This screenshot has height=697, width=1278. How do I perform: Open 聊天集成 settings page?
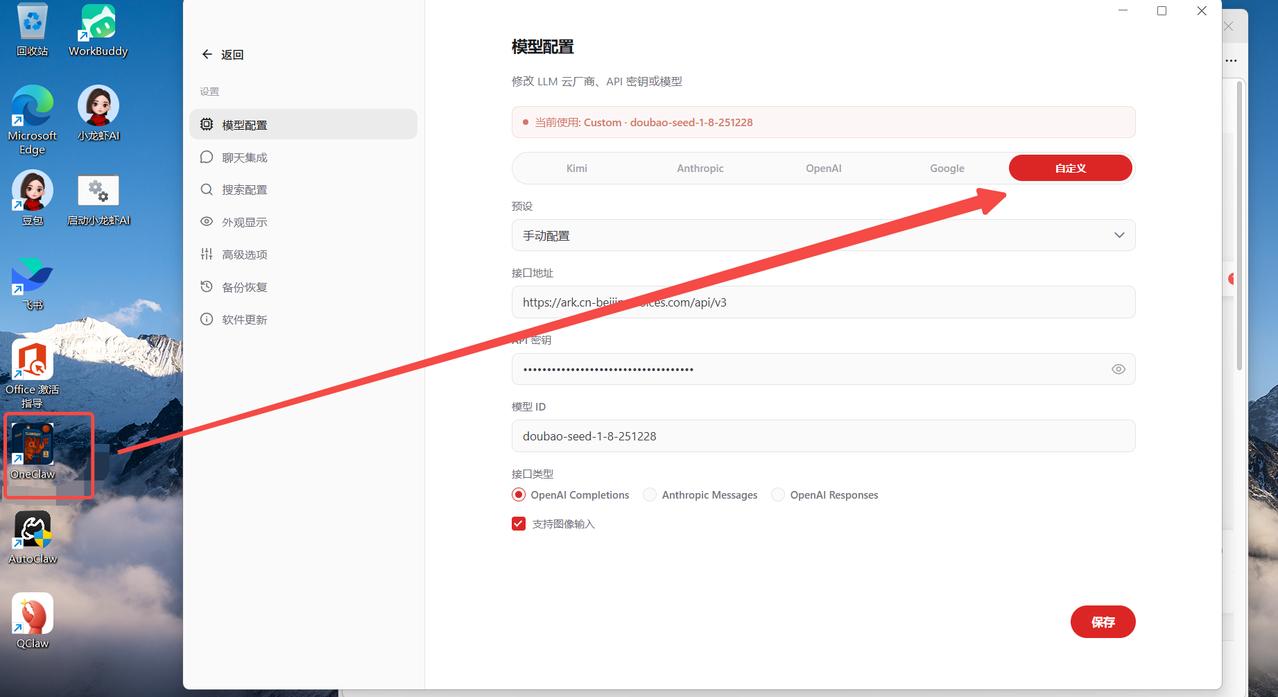pyautogui.click(x=303, y=157)
